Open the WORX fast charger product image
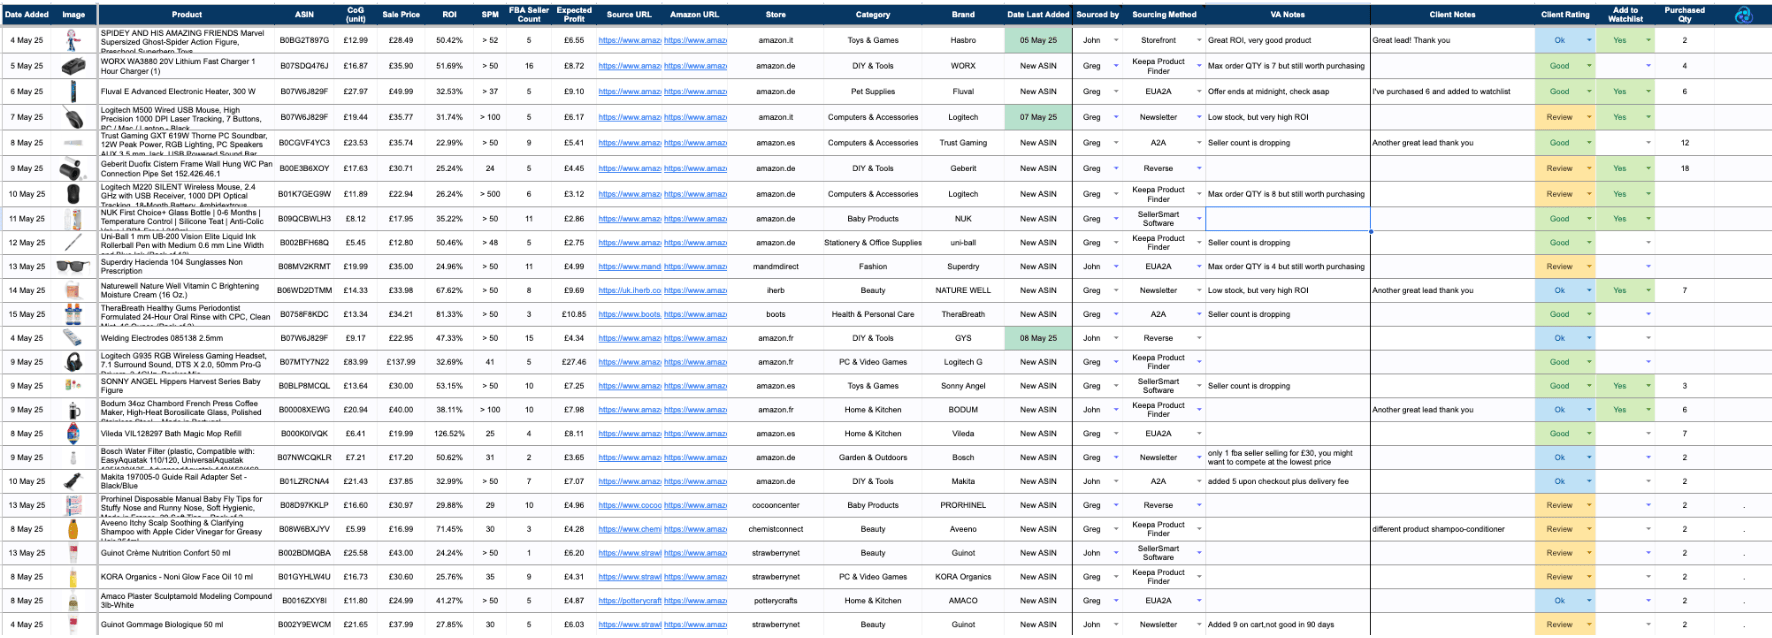 click(x=73, y=66)
